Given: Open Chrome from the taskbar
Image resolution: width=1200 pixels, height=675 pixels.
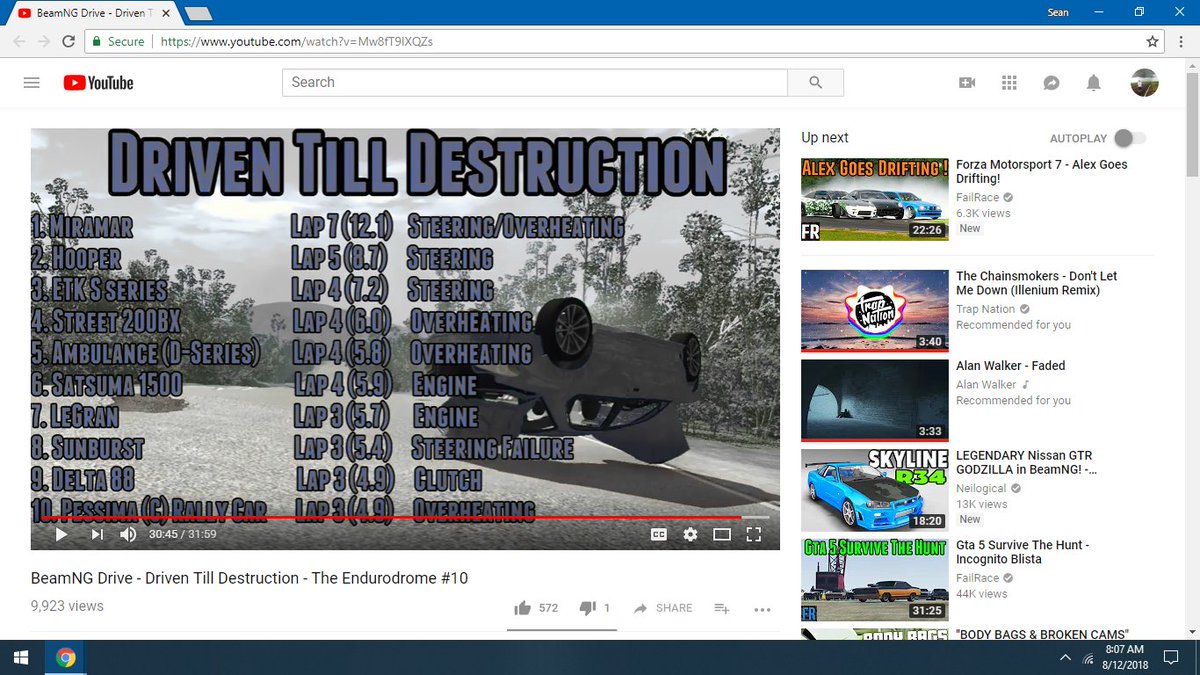Looking at the screenshot, I should click(x=66, y=657).
